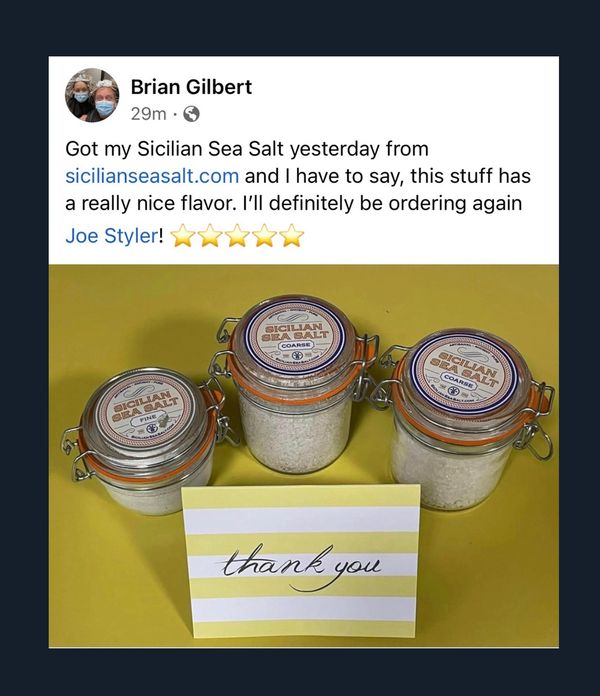This screenshot has width=600, height=696.
Task: Open the 29m post timestamp
Action: 148,115
